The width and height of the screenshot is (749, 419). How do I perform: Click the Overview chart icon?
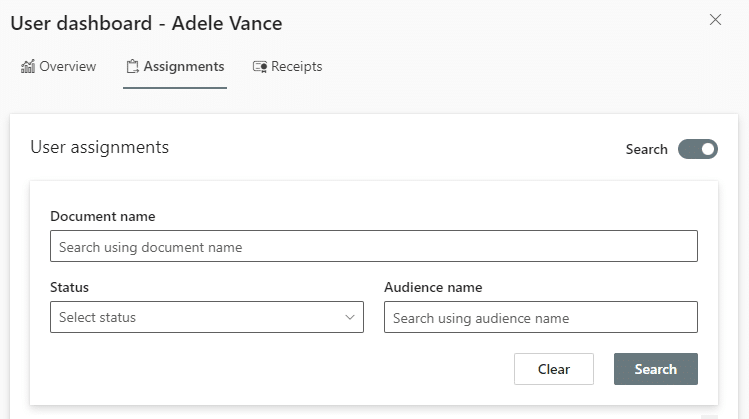(28, 66)
